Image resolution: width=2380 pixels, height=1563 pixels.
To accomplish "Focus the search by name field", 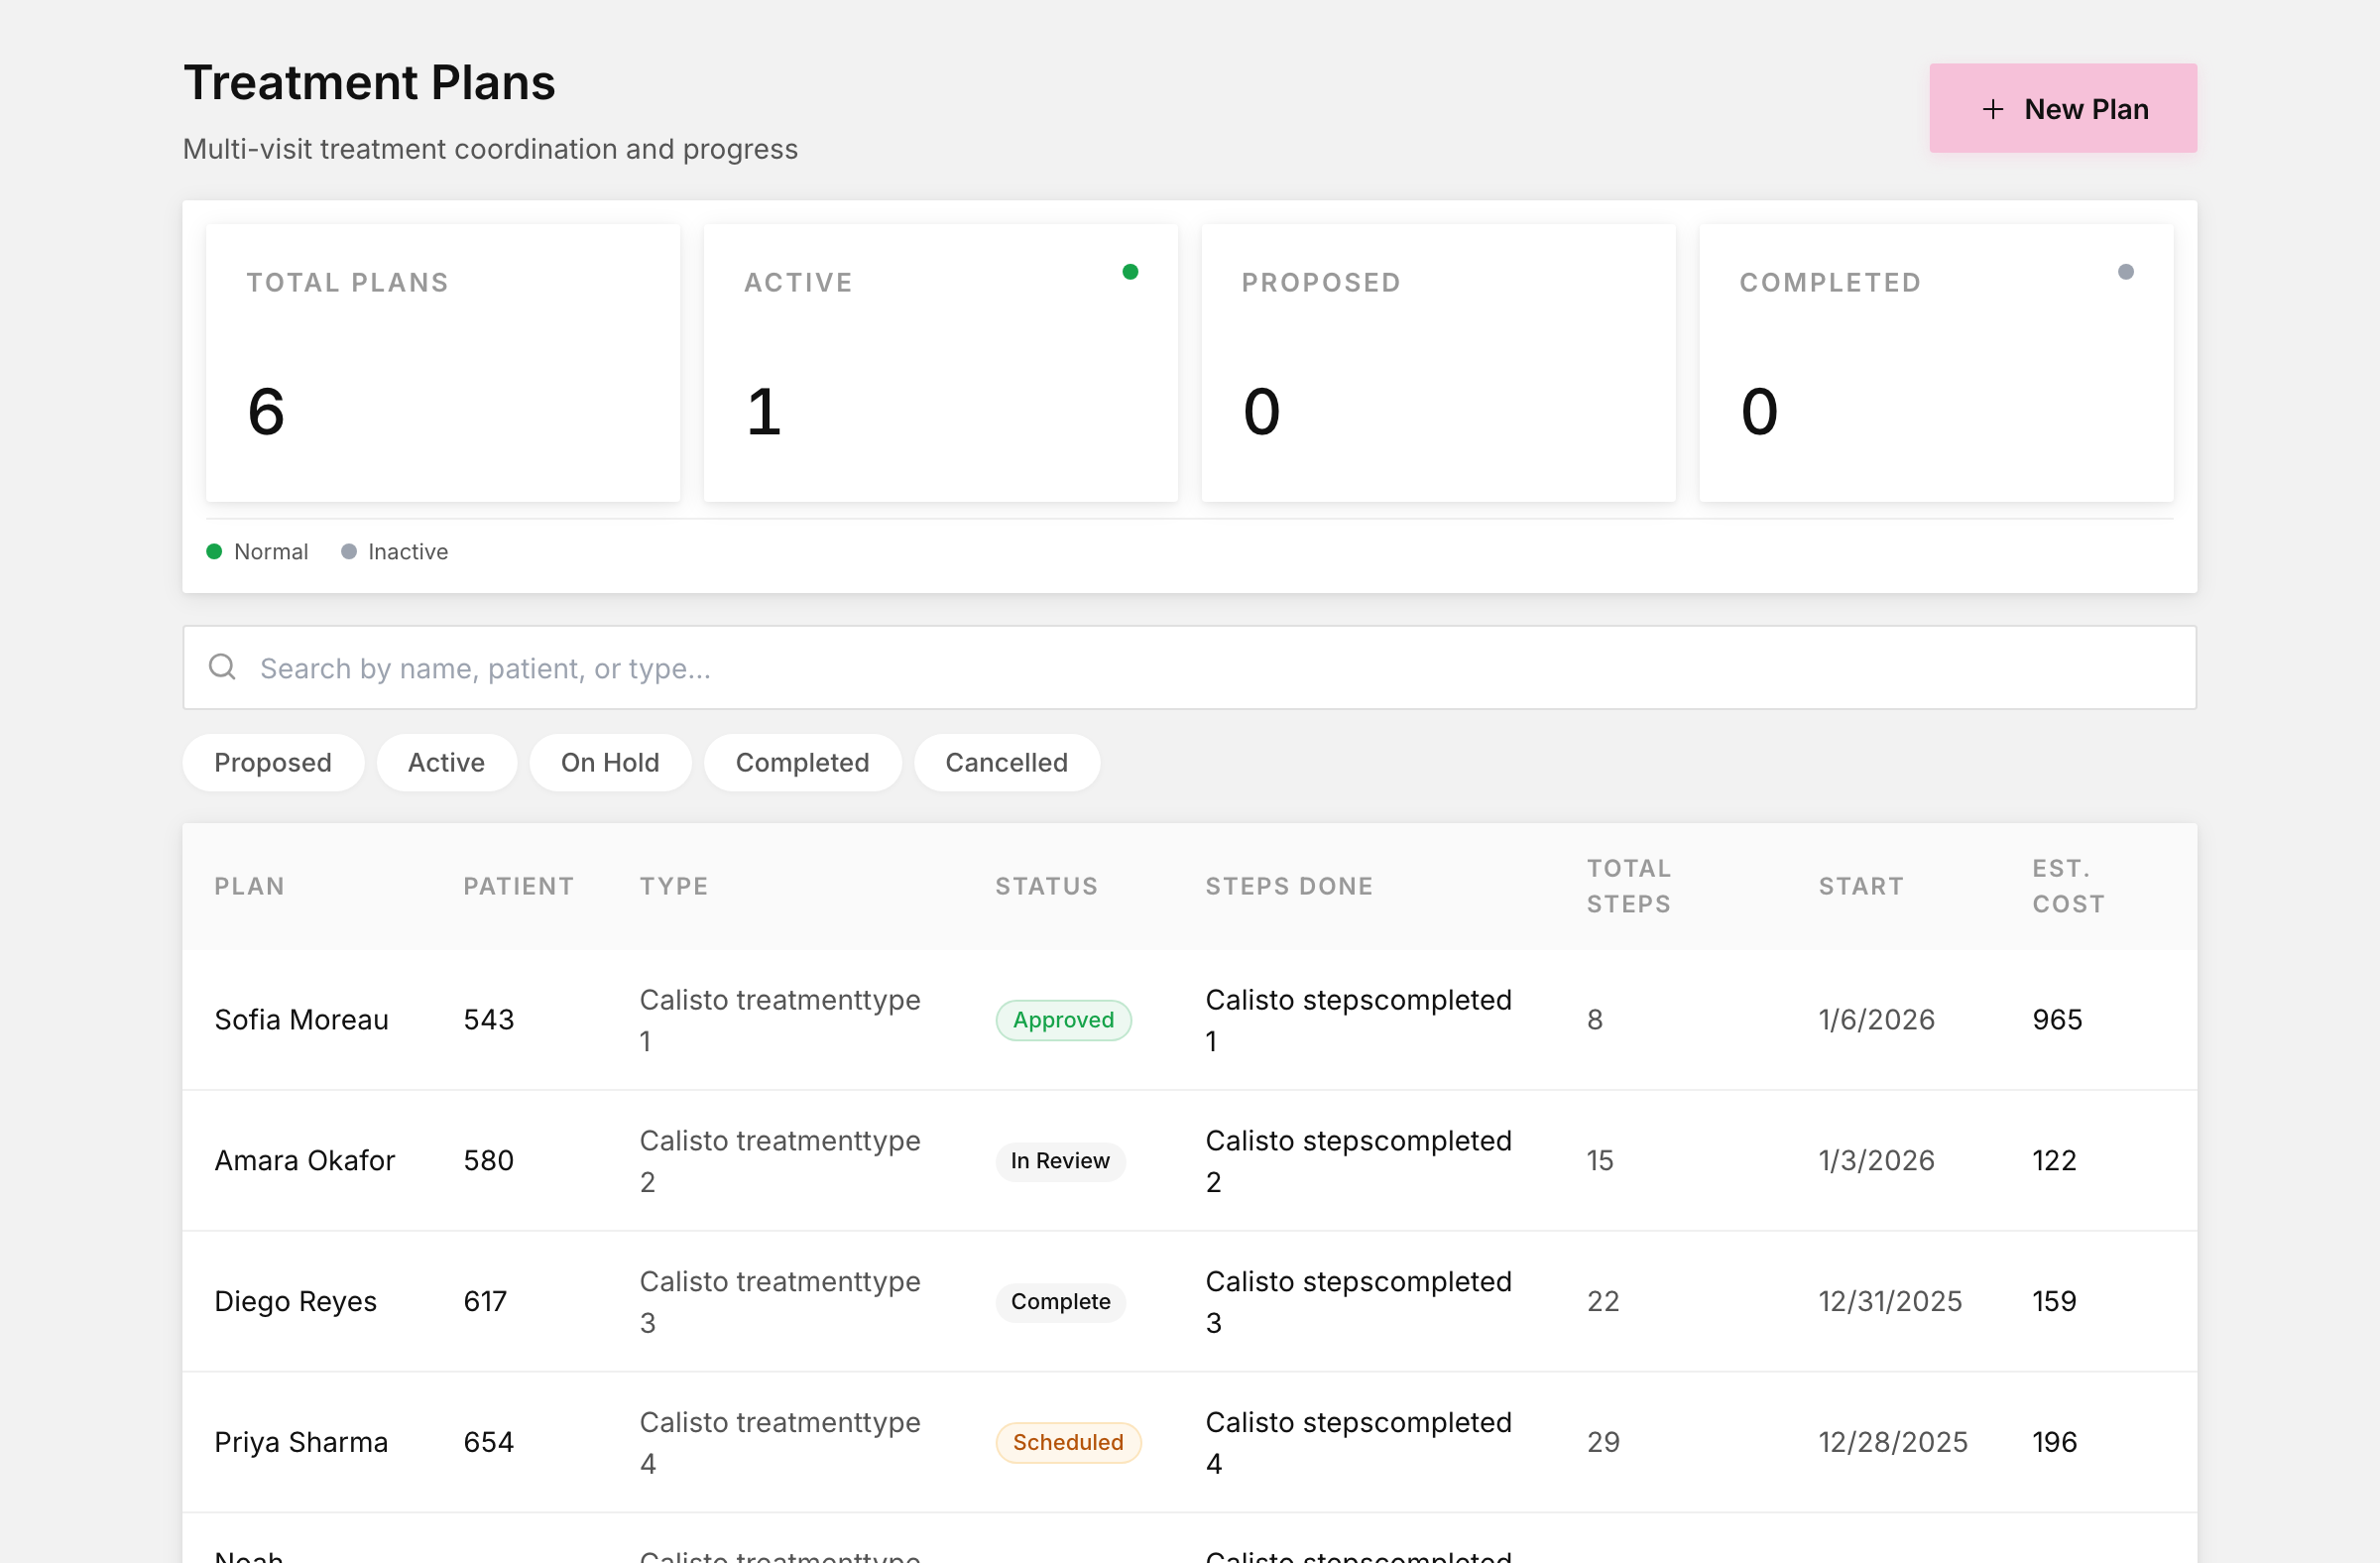I will [1189, 668].
